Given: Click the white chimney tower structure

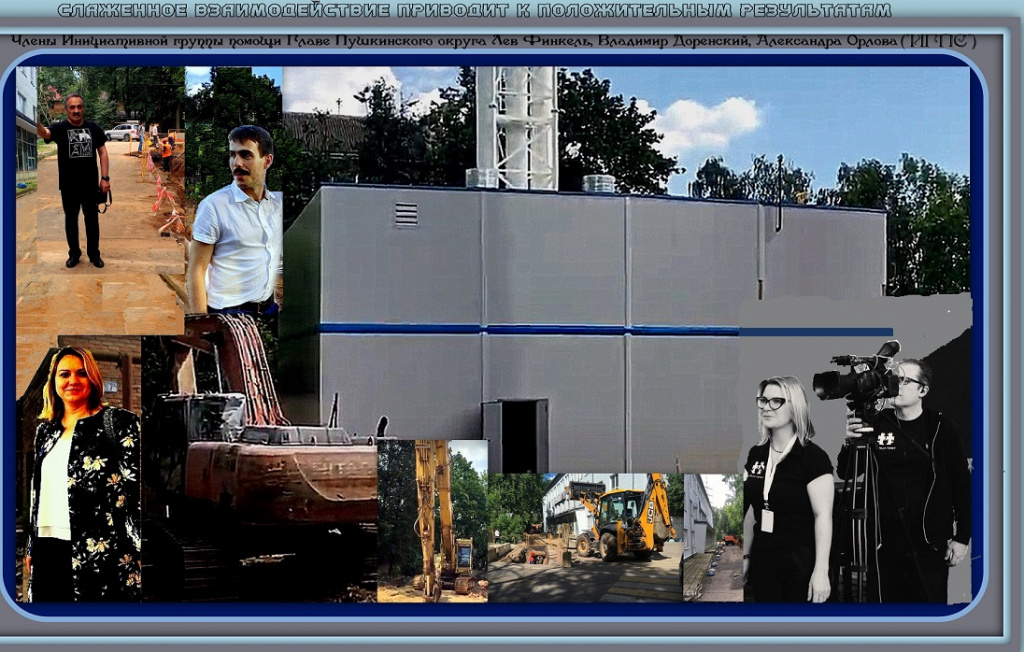Looking at the screenshot, I should (x=517, y=128).
